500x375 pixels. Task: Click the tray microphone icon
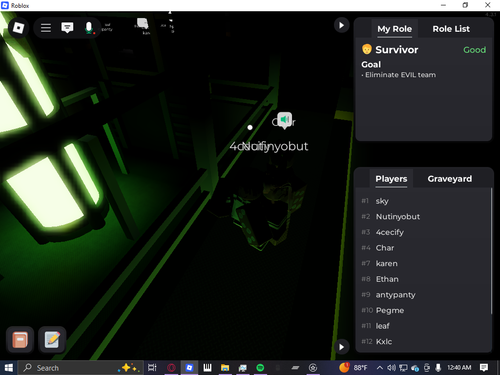tap(438, 368)
